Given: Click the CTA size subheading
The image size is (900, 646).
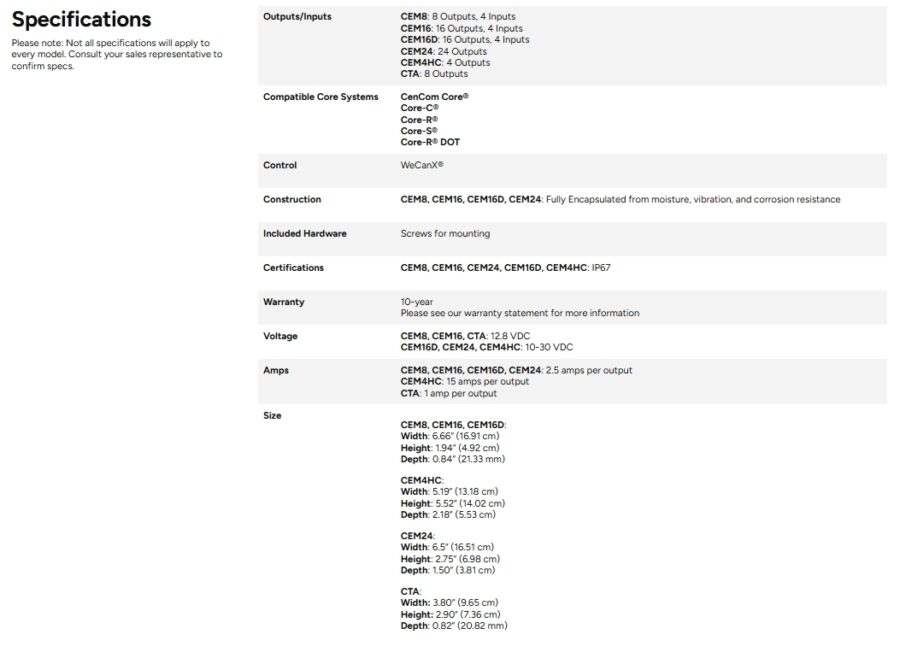Looking at the screenshot, I should 411,592.
